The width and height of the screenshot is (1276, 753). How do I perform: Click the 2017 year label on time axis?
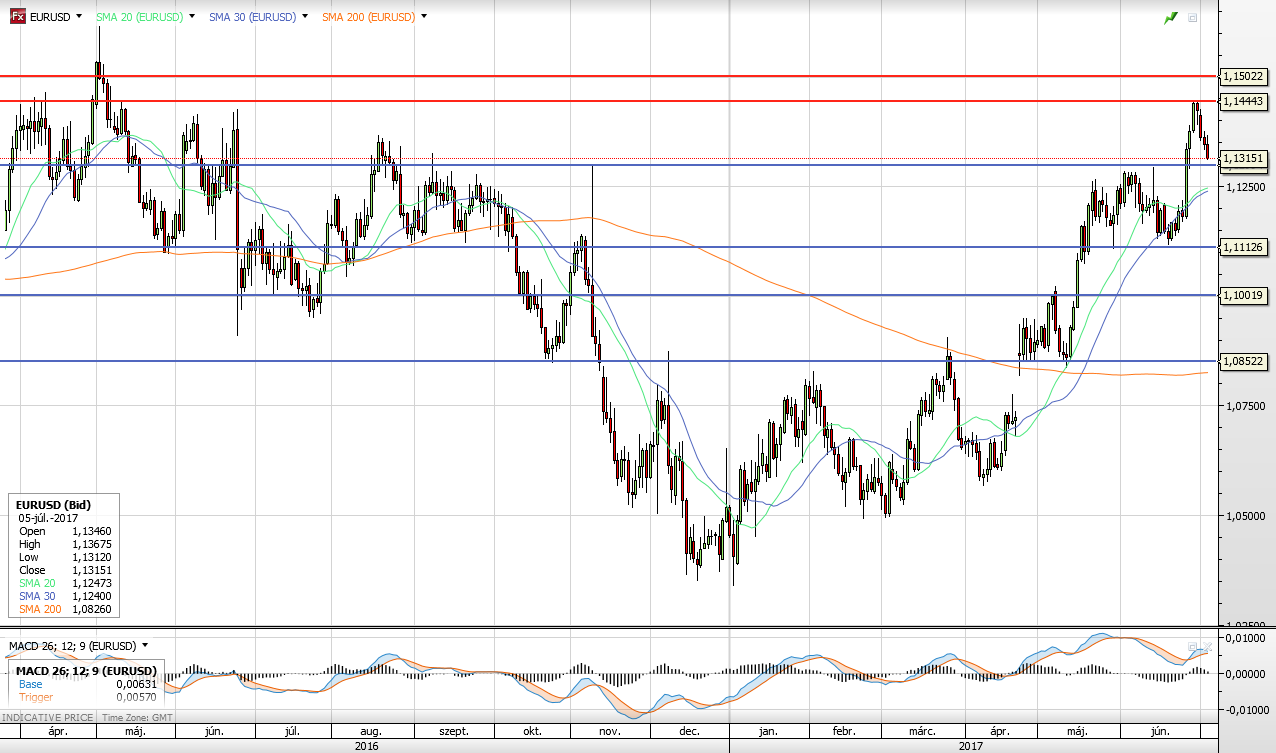coord(971,746)
